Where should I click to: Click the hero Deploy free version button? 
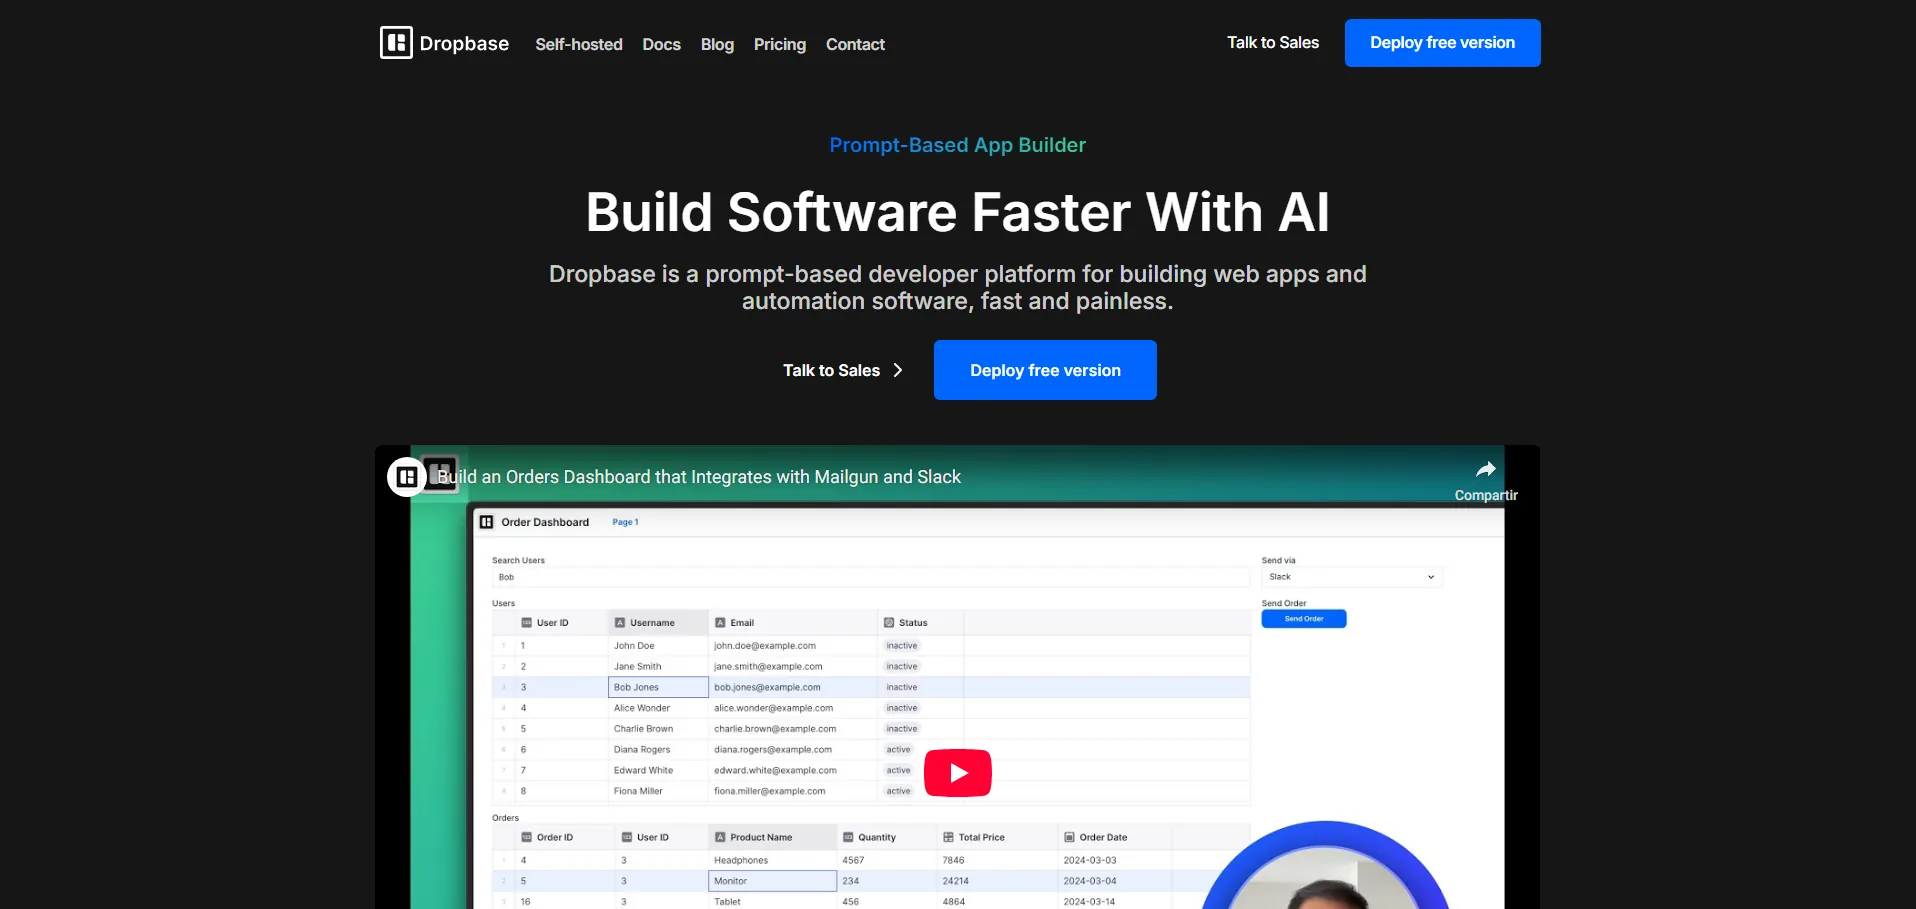click(1045, 370)
